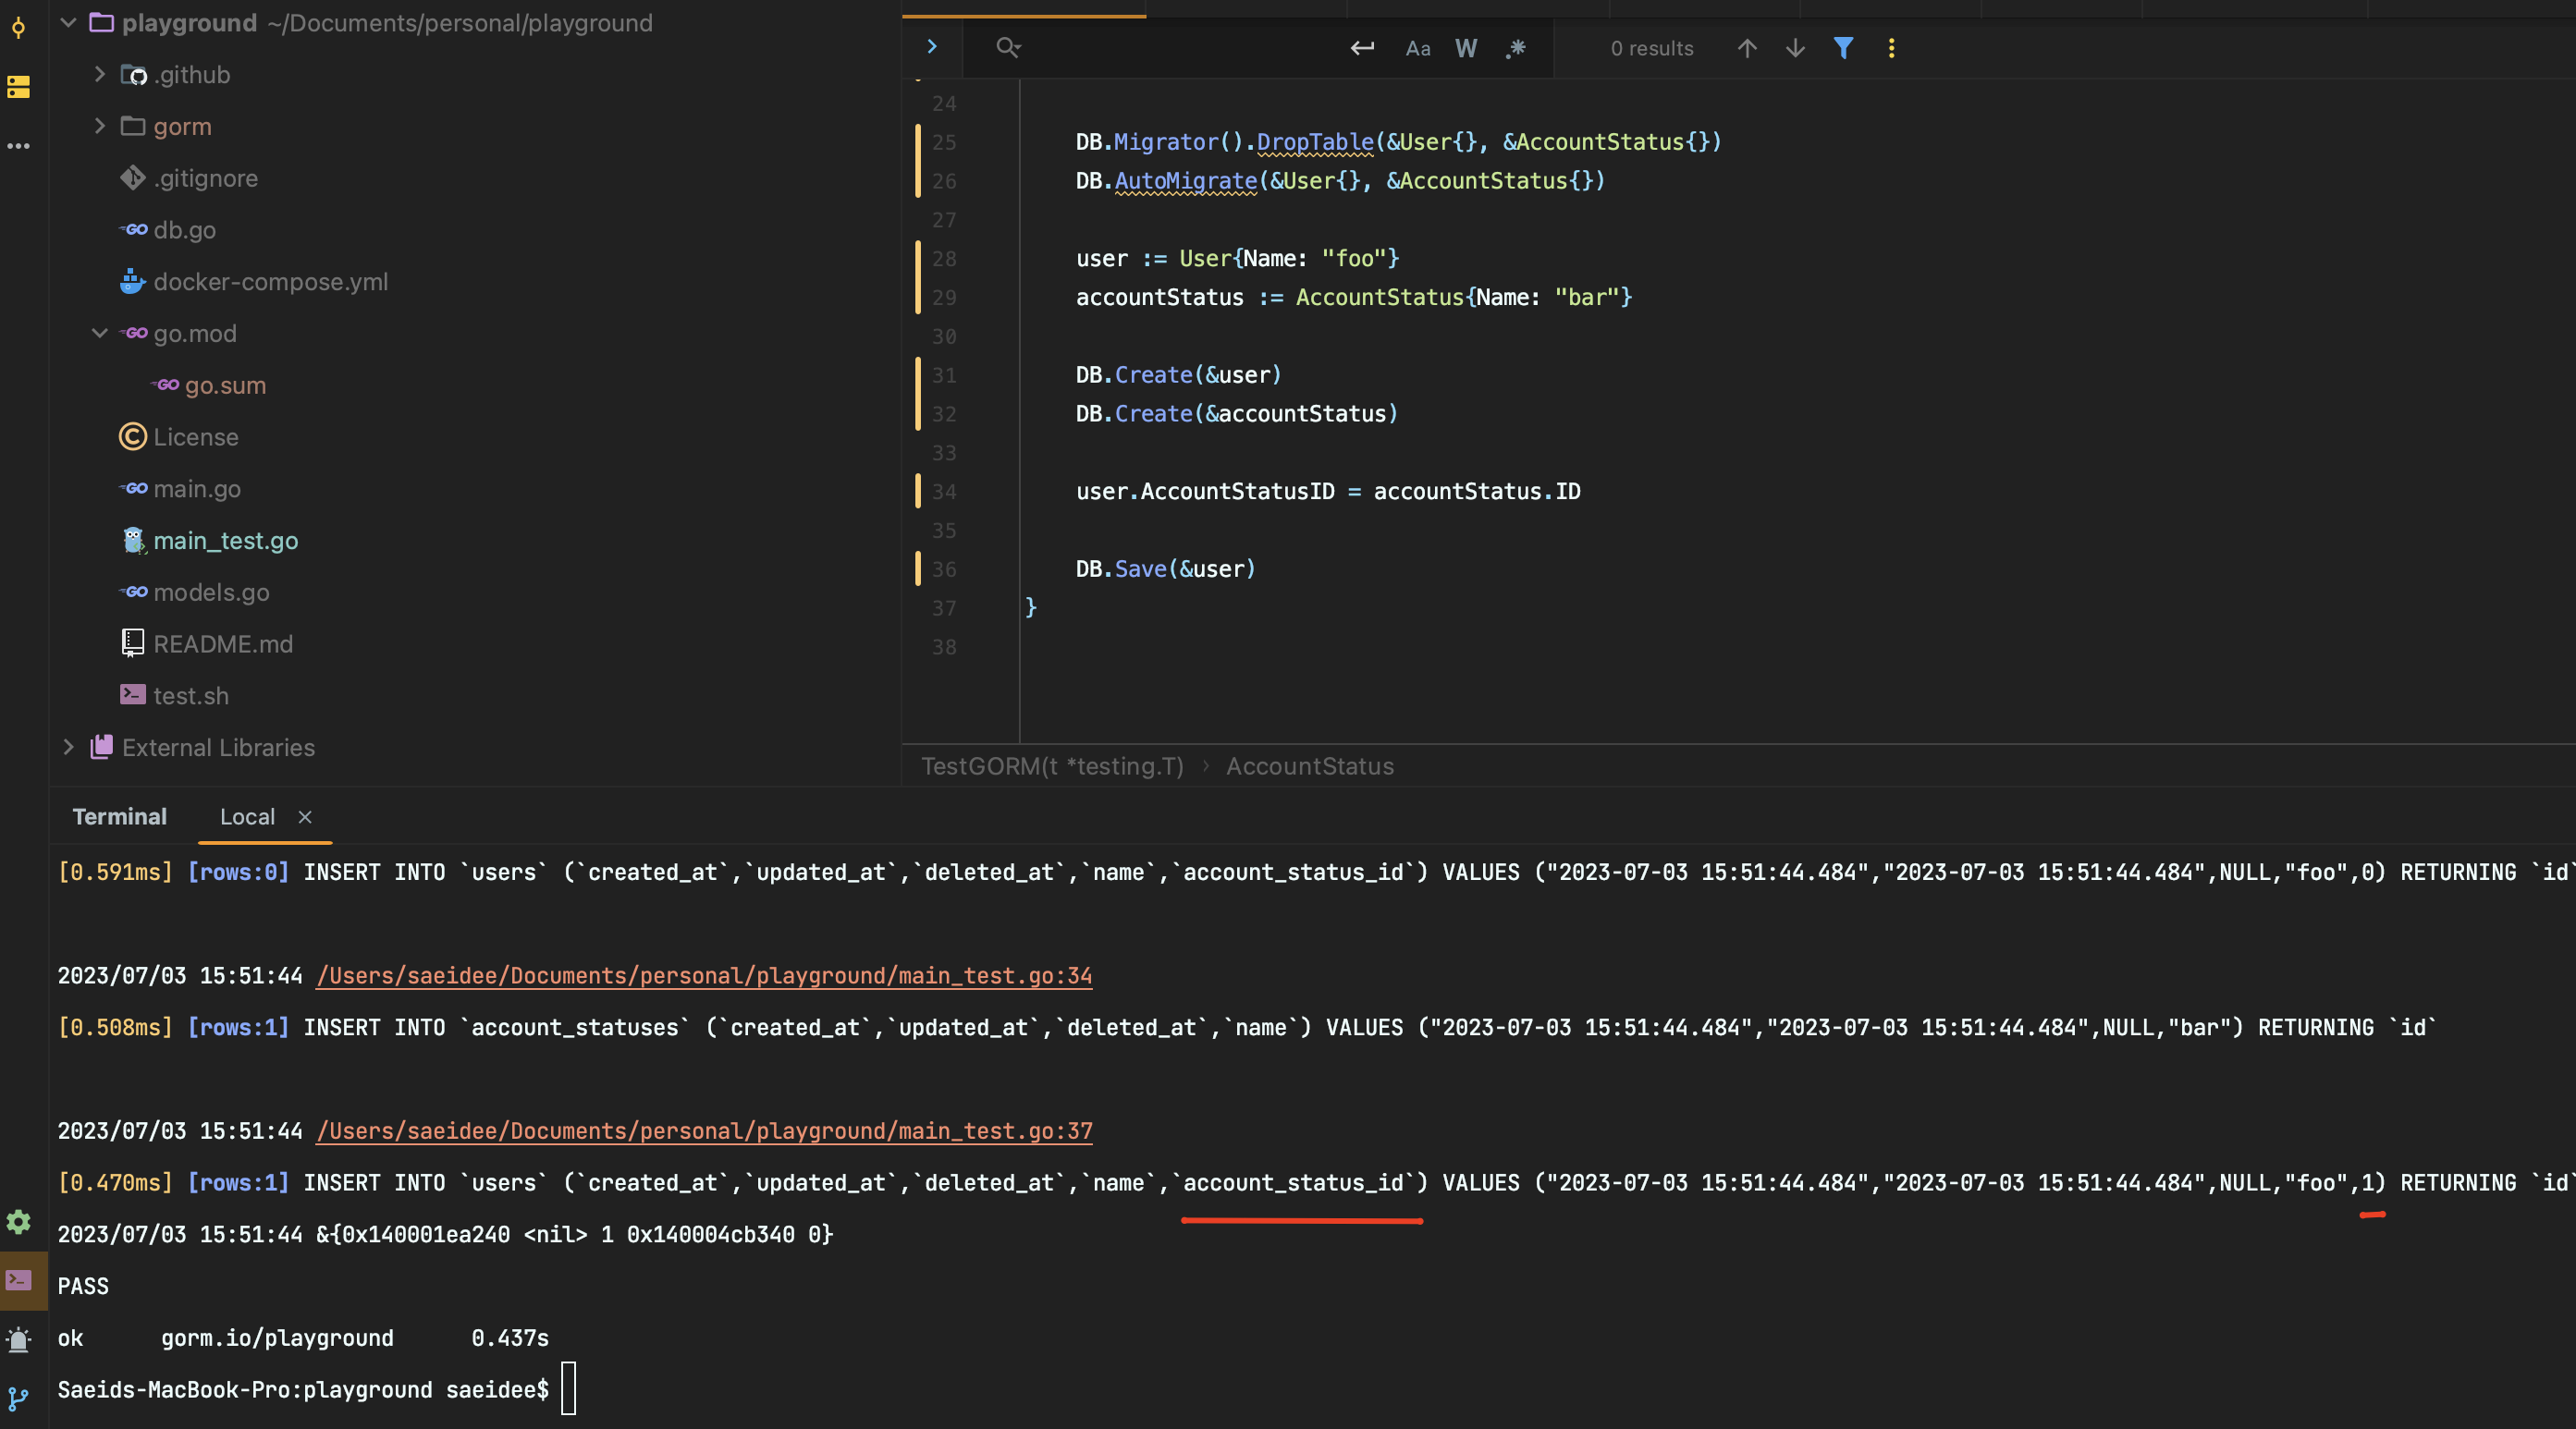Open the Commit tool window icon
The image size is (2576, 1429).
(x=19, y=30)
